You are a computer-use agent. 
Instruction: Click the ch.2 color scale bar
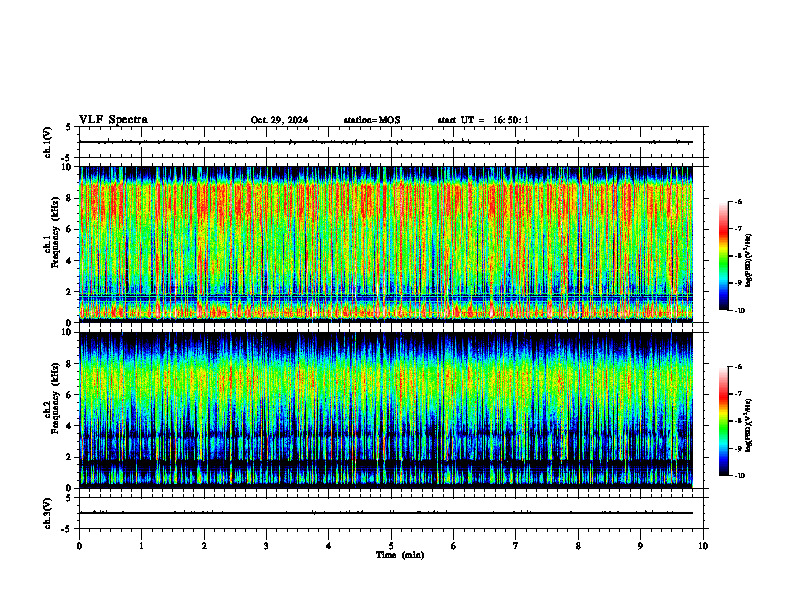coord(724,421)
